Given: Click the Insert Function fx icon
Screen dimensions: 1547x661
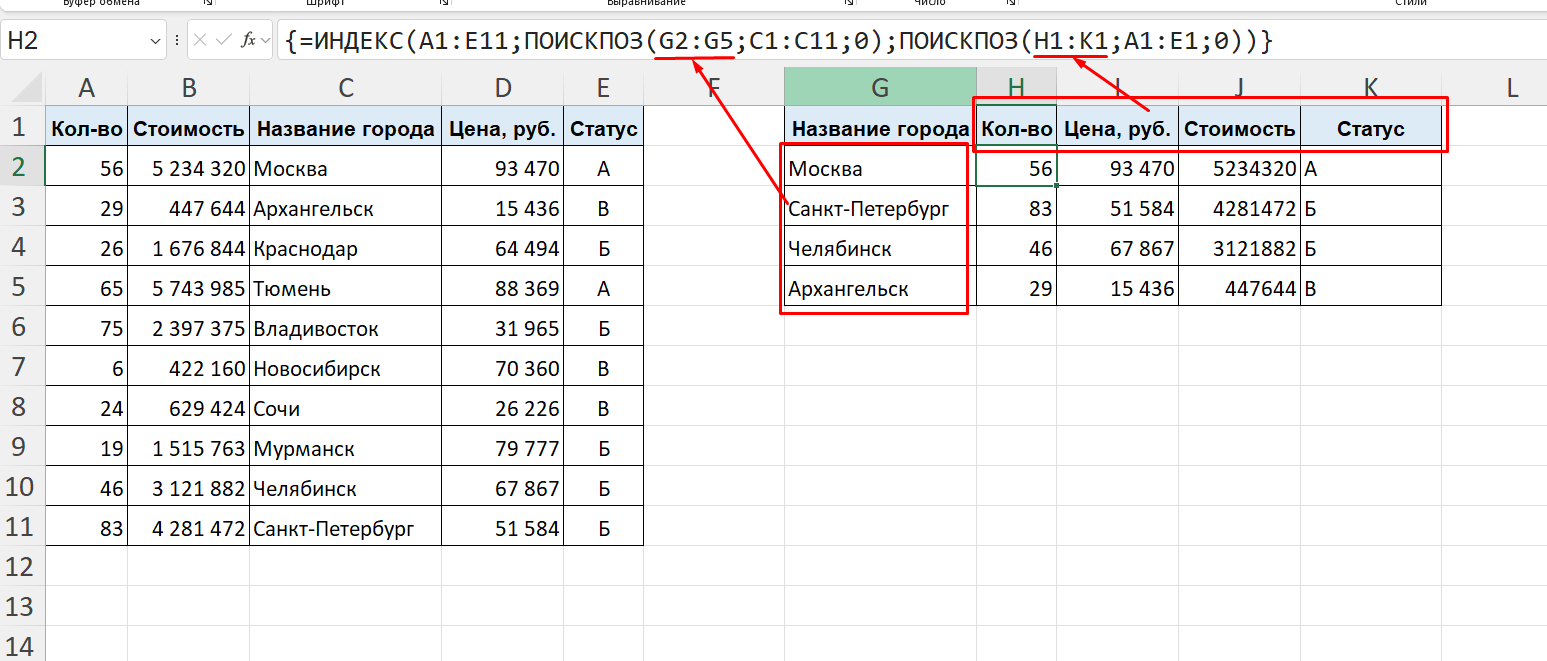Looking at the screenshot, I should pyautogui.click(x=250, y=41).
